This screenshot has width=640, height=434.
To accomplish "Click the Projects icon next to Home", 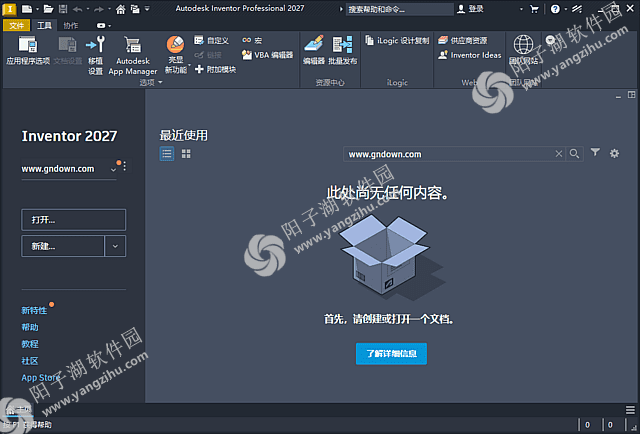I will [x=135, y=9].
